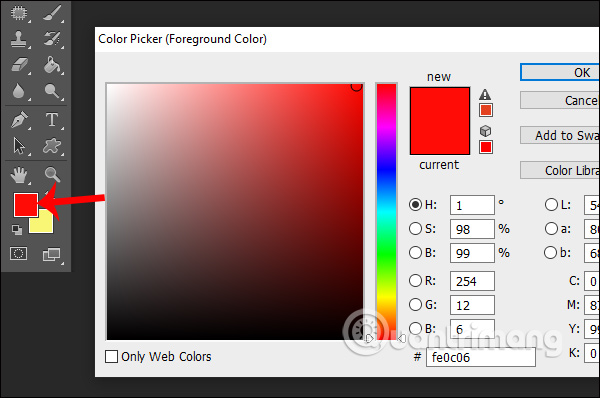Click the out-of-gamut warning triangle
The image size is (600, 398).
coord(485,95)
